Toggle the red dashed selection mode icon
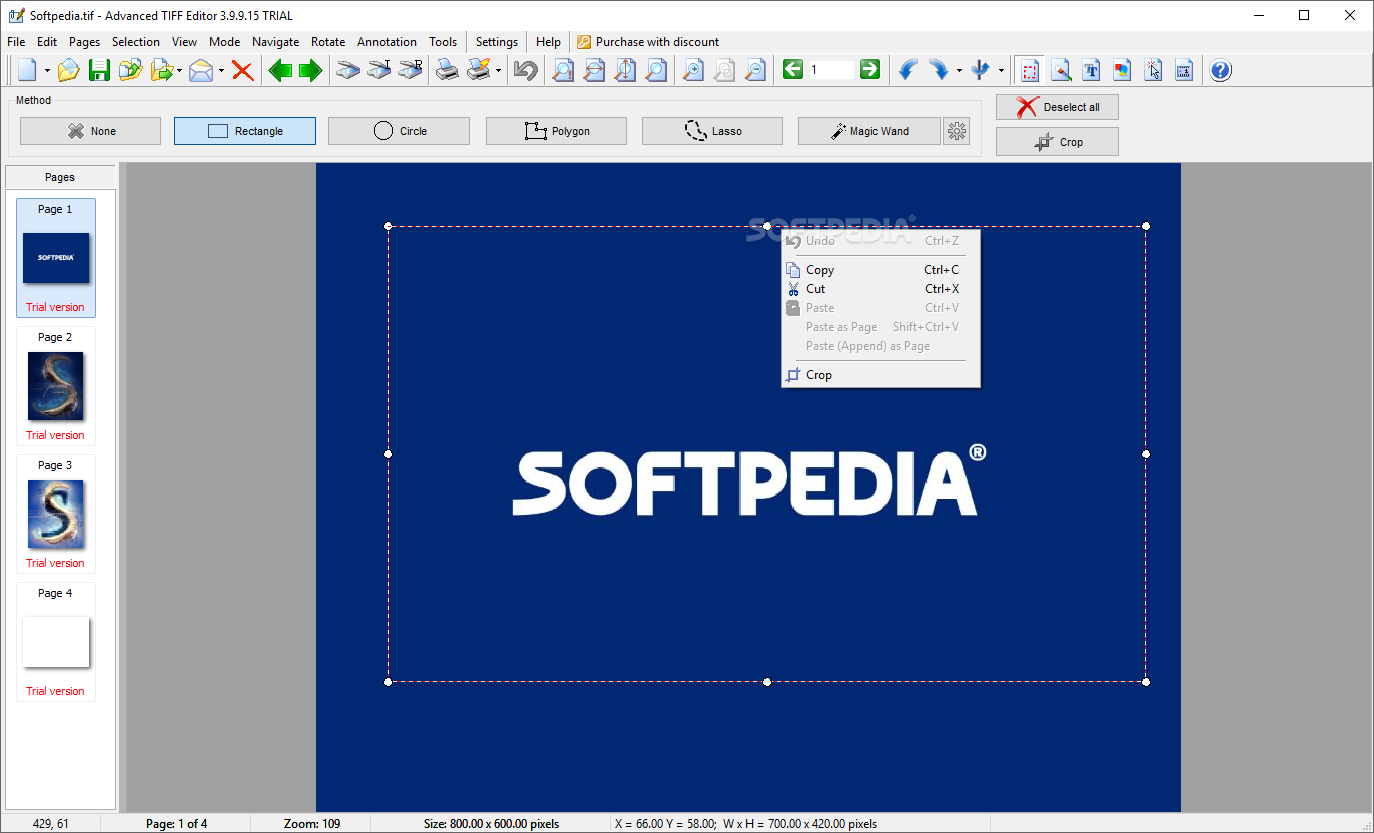 click(1030, 70)
